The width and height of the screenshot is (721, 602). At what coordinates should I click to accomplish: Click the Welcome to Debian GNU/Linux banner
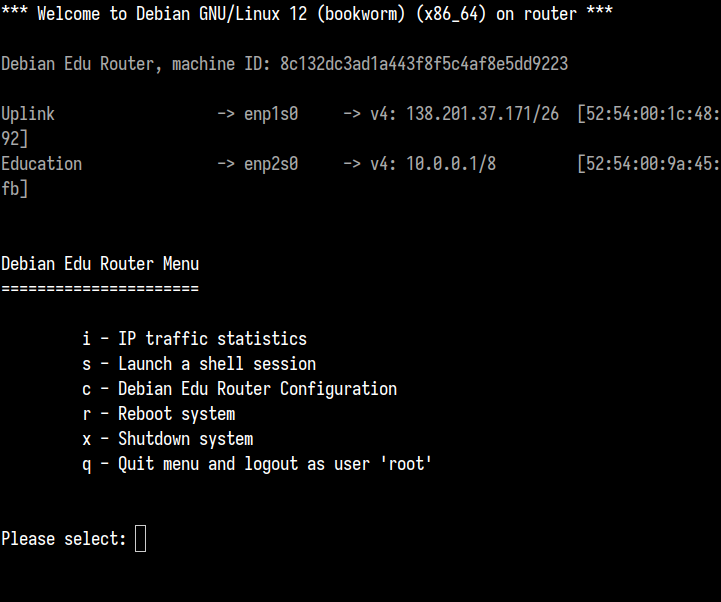[x=307, y=14]
